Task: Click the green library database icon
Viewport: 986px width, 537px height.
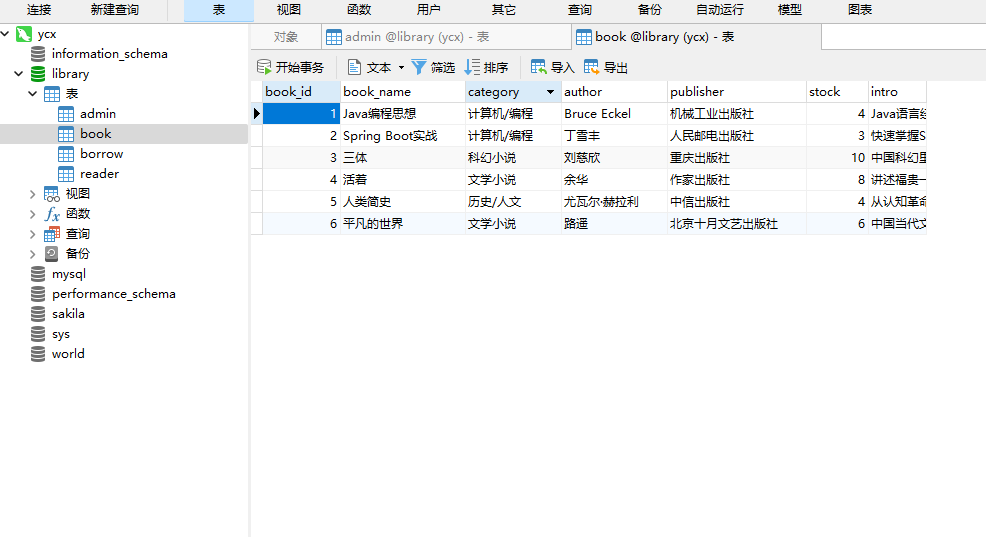Action: 38,74
